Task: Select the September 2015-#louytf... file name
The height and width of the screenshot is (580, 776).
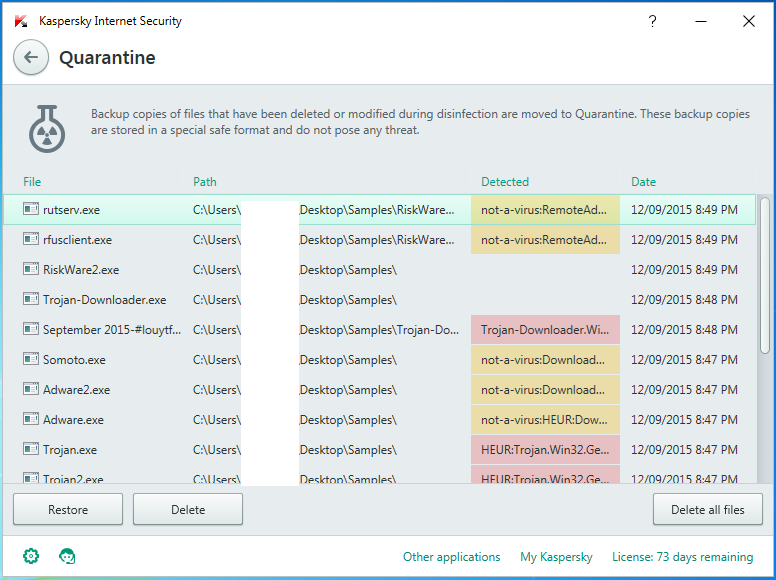Action: pos(112,330)
